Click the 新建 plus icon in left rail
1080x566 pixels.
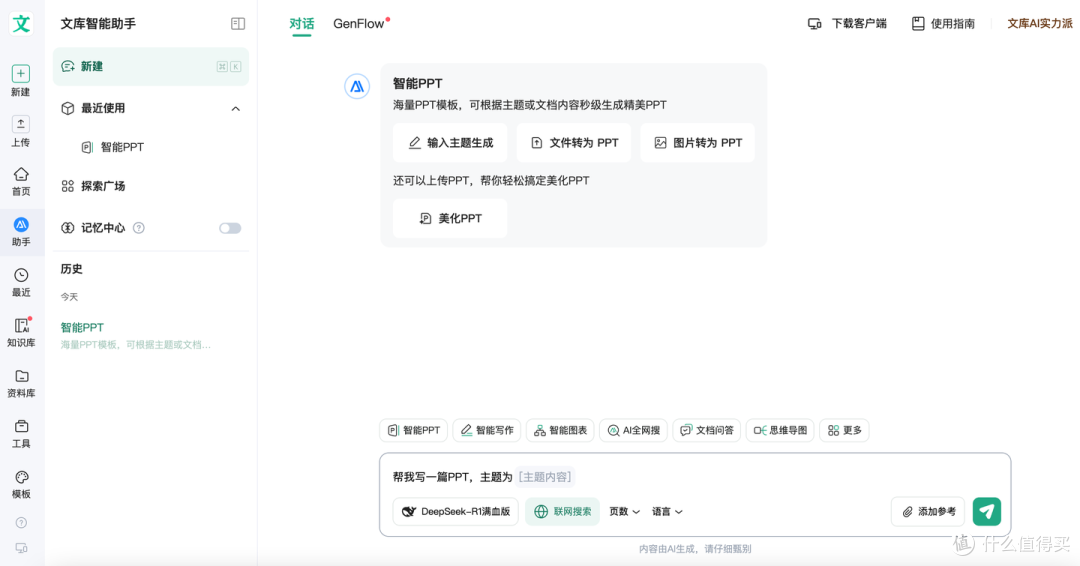21,74
